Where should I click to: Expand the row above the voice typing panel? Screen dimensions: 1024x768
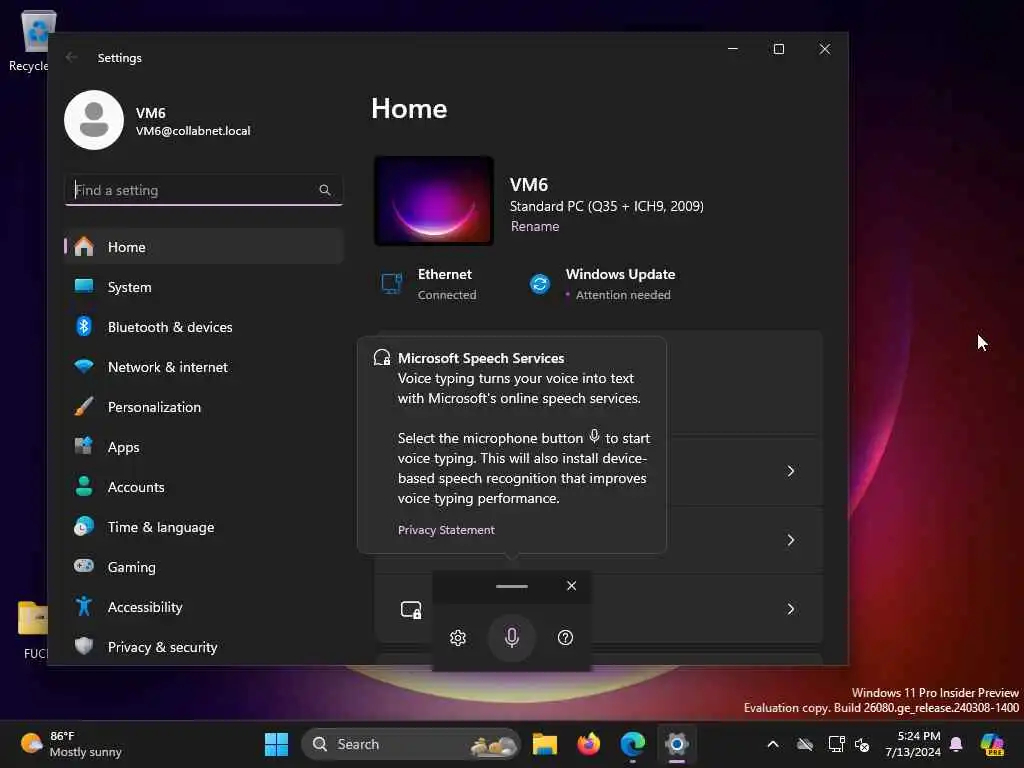pos(791,540)
